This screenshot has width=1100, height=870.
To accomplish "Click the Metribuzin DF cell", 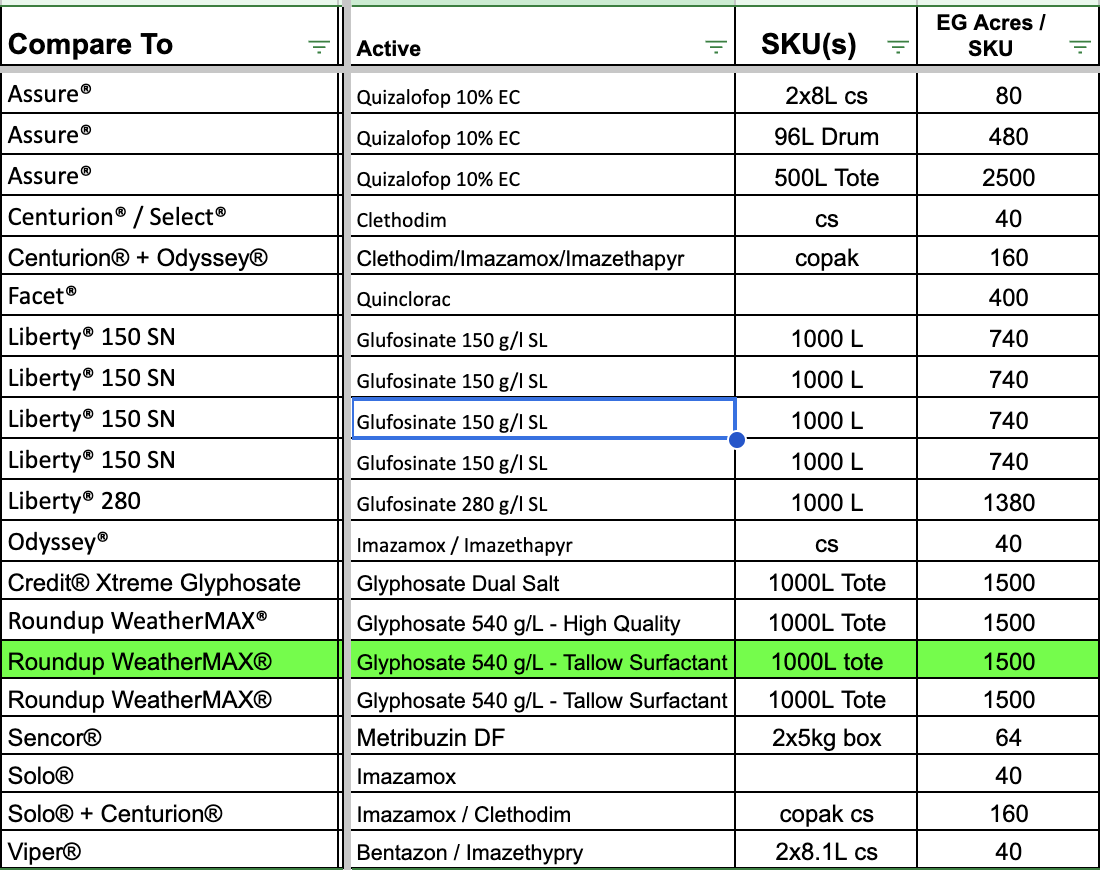I will (x=544, y=739).
